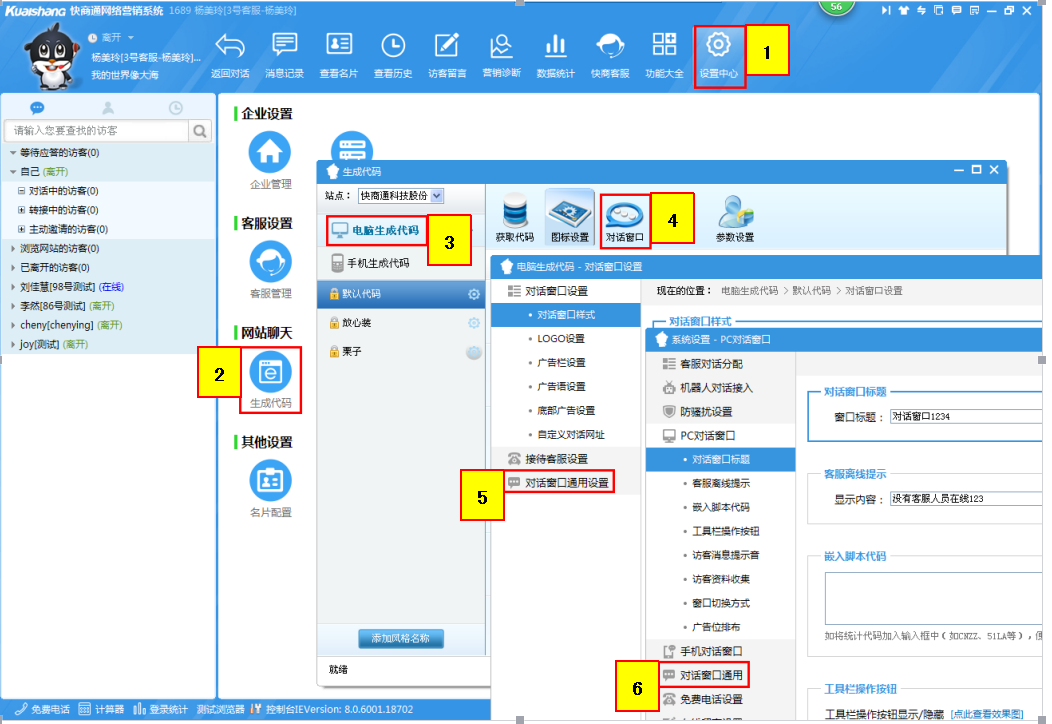Launch 营销诊断 marketing diagnosis
This screenshot has width=1052, height=724.
(501, 55)
